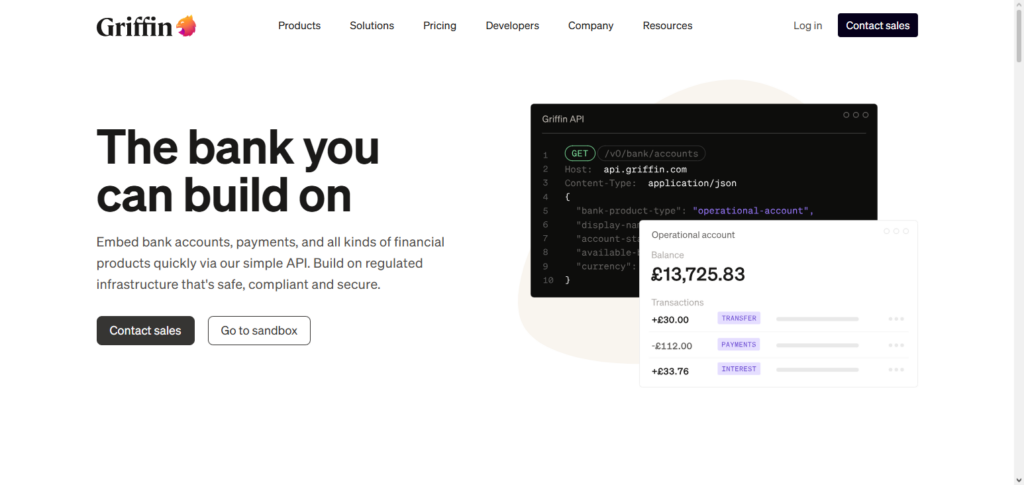Screen dimensions: 1024x485
Task: Select the PAYMENTS transaction tag
Action: 739,344
